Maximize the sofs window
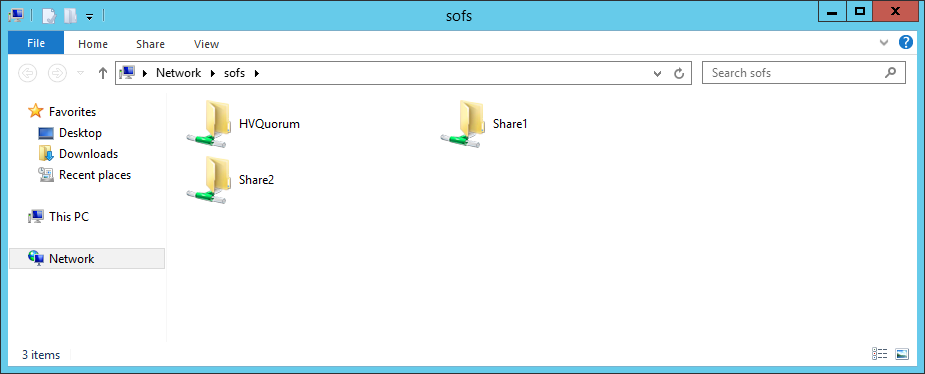 click(x=860, y=12)
